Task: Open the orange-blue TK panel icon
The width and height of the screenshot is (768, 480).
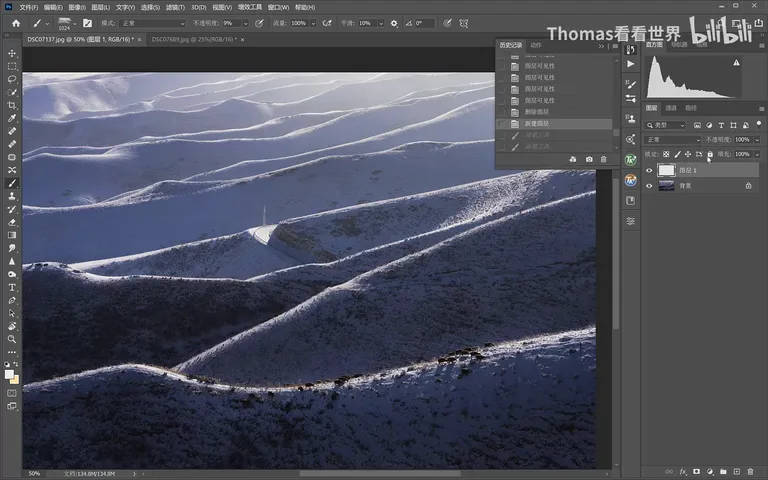Action: point(631,180)
